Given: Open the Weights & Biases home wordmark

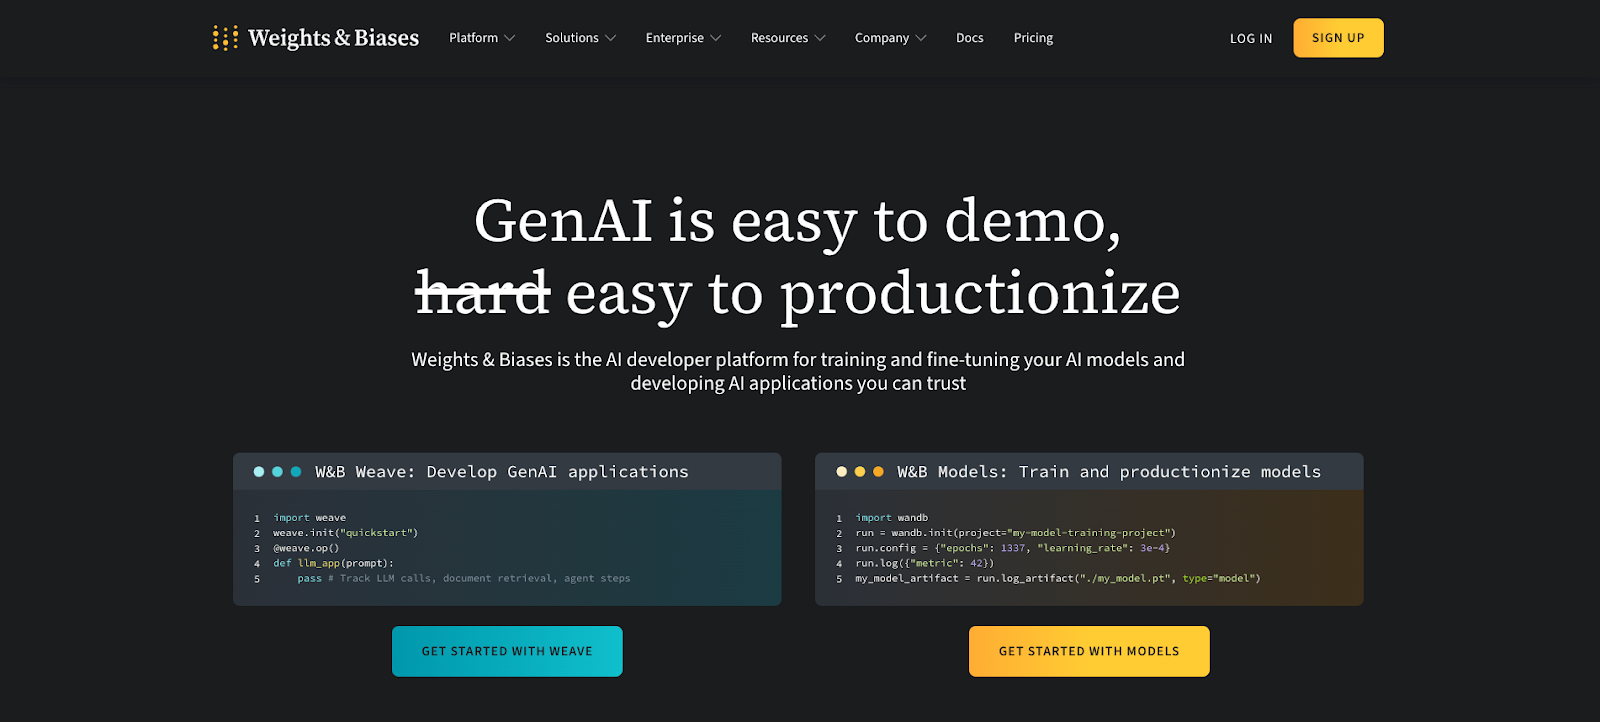Looking at the screenshot, I should pos(333,38).
